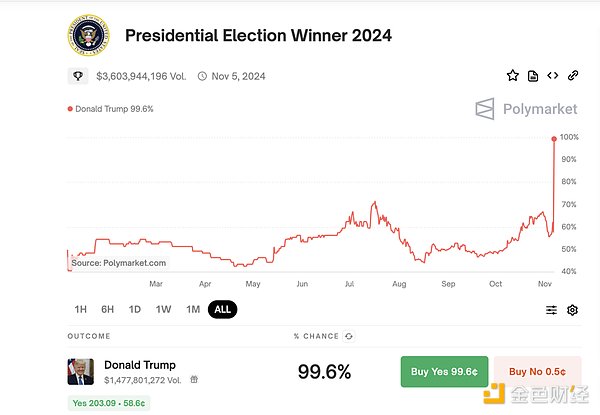600x415 pixels.
Task: Click the trophy icon badge
Action: [x=79, y=76]
